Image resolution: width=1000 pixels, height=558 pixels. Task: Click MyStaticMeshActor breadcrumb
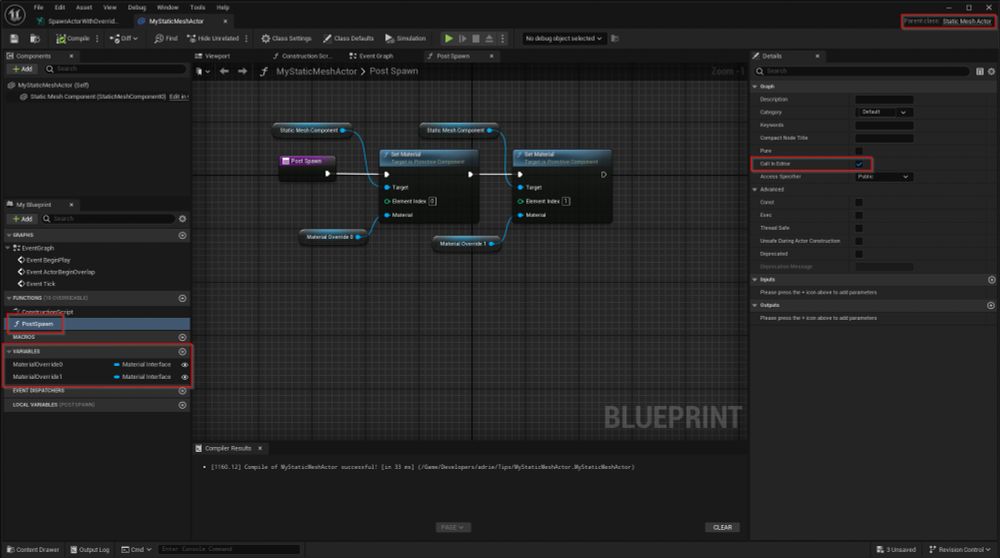coord(316,71)
